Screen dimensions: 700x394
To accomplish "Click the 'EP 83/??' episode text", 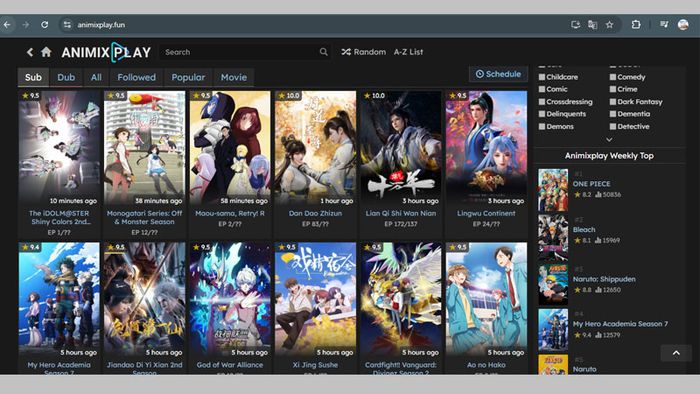I will coord(315,224).
